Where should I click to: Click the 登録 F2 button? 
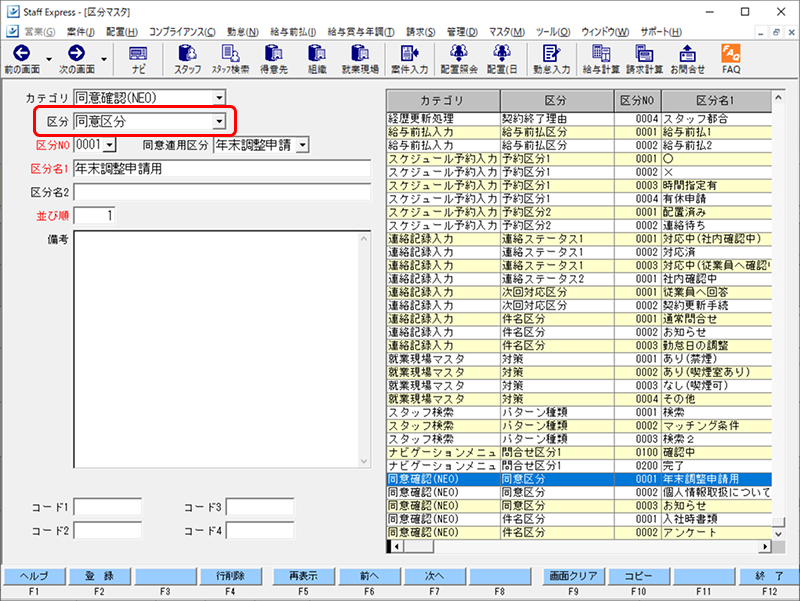[x=99, y=576]
